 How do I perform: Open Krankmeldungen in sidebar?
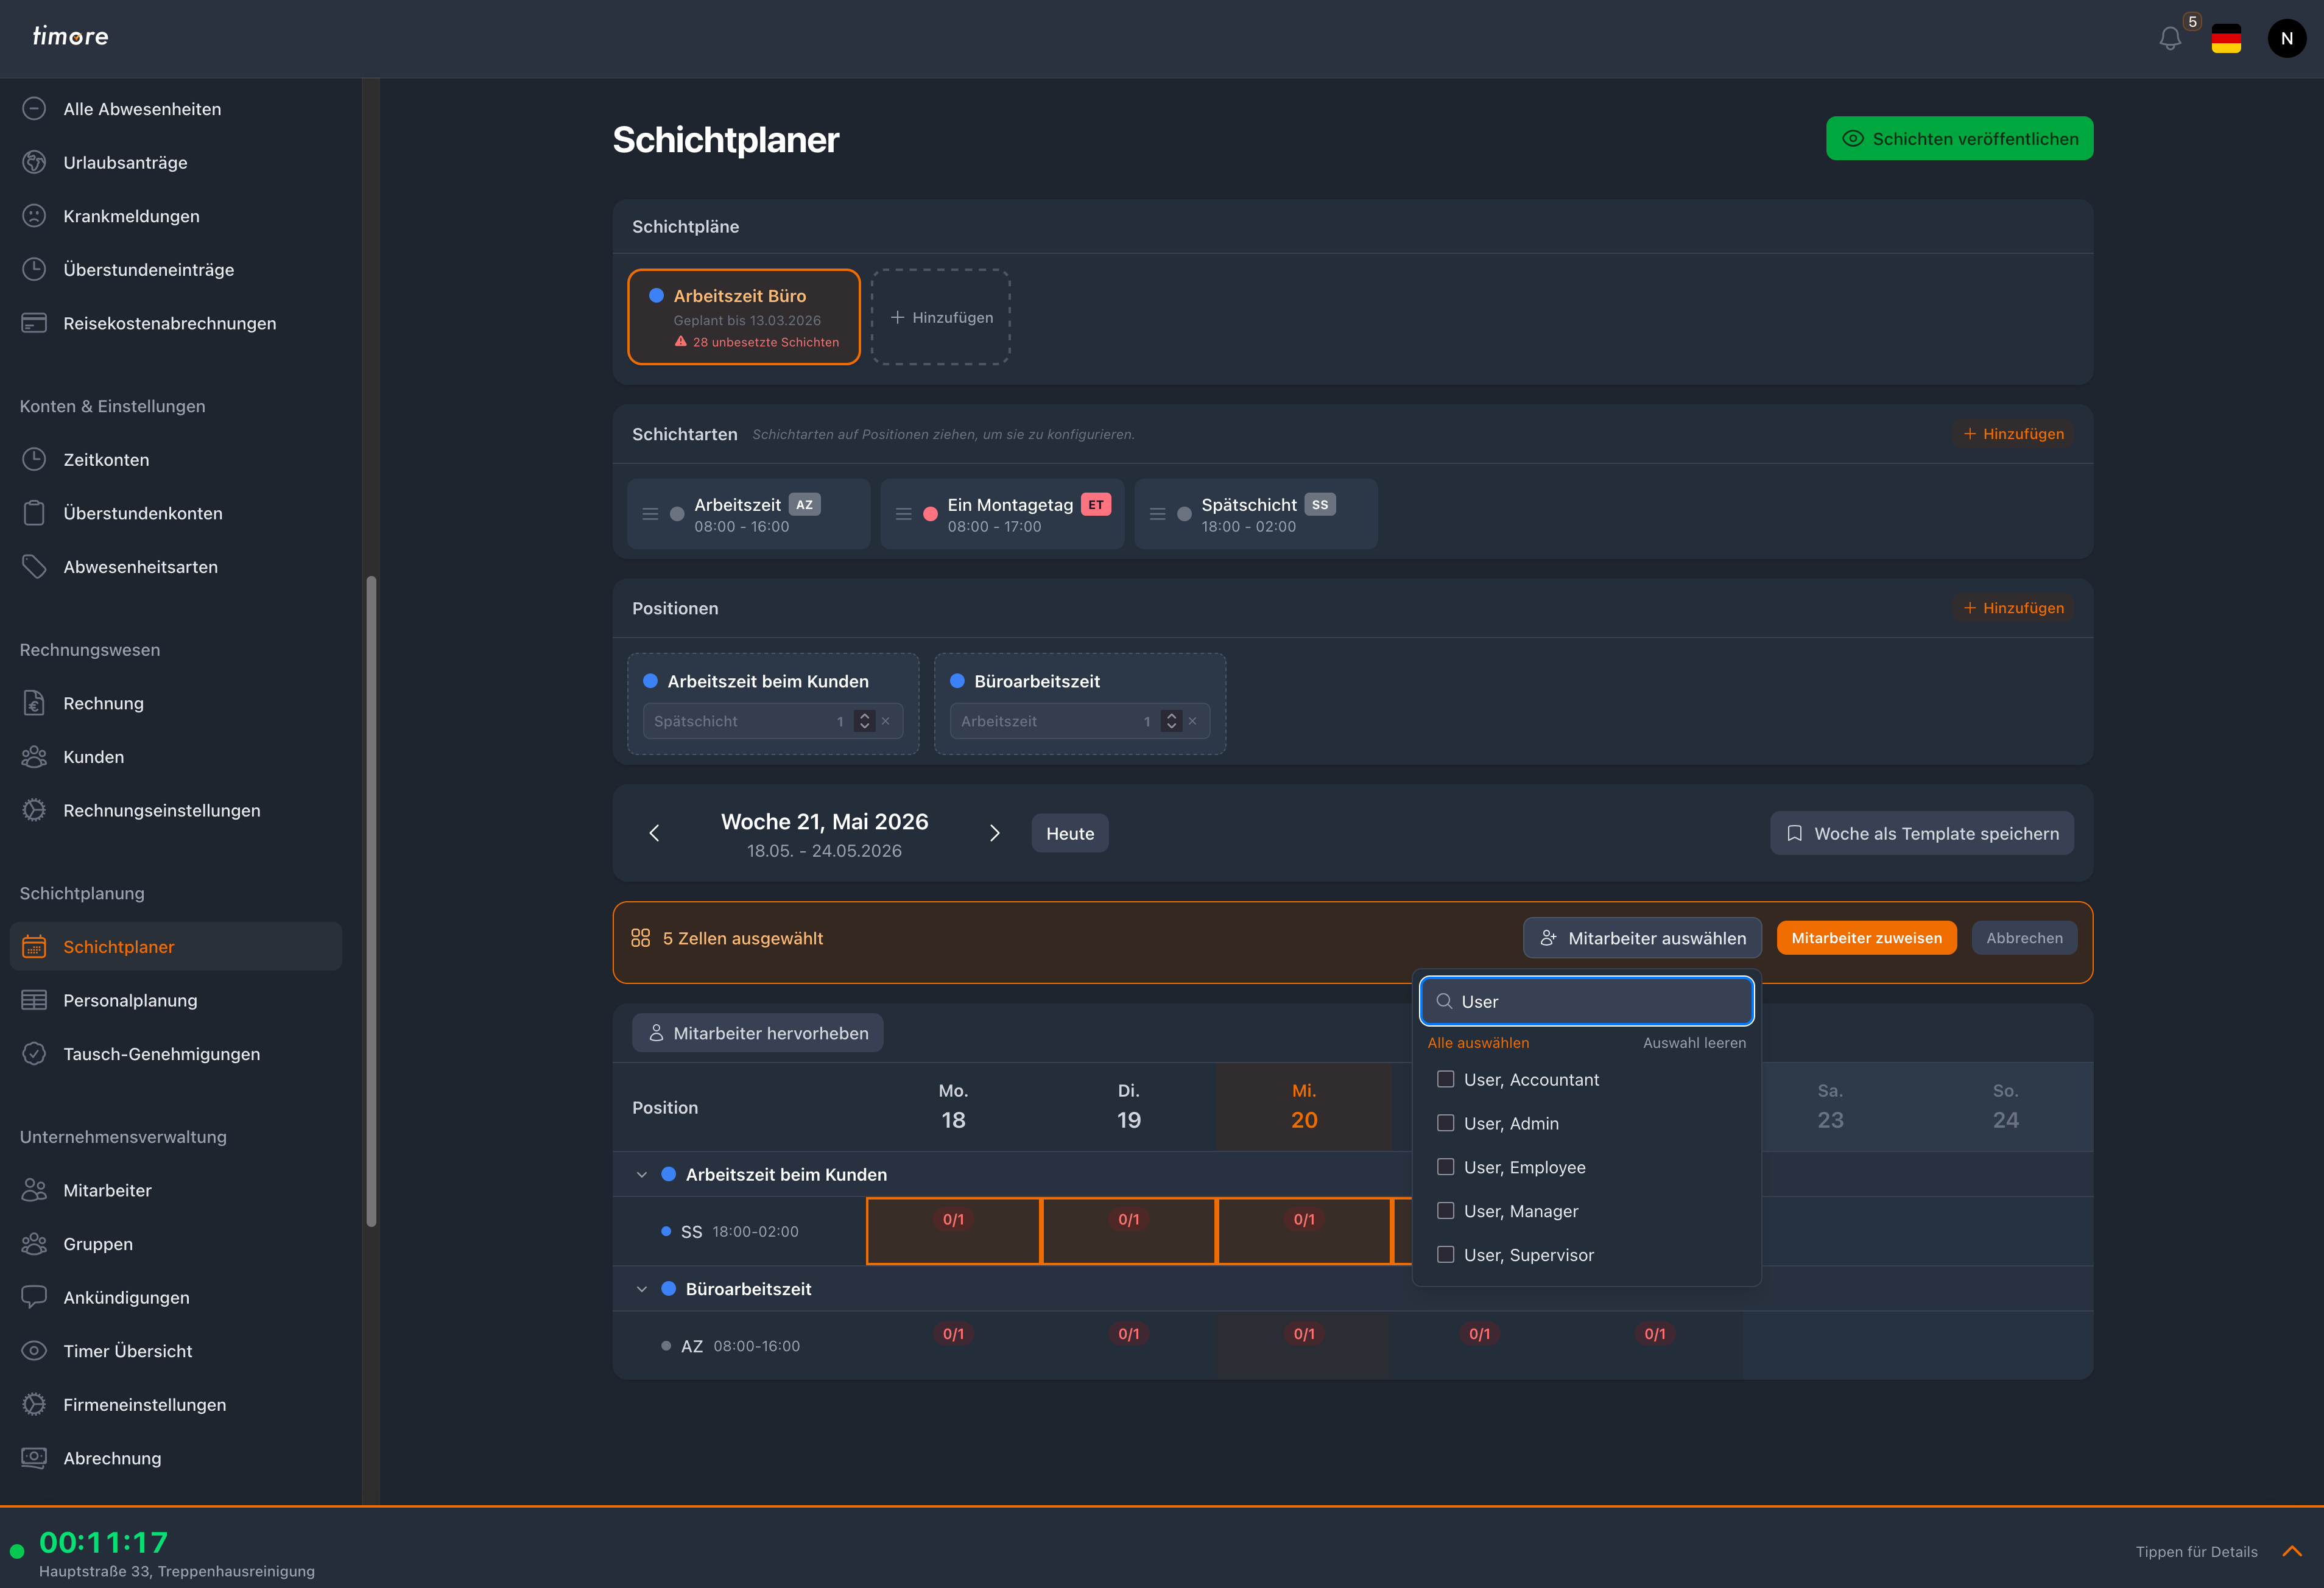click(175, 216)
